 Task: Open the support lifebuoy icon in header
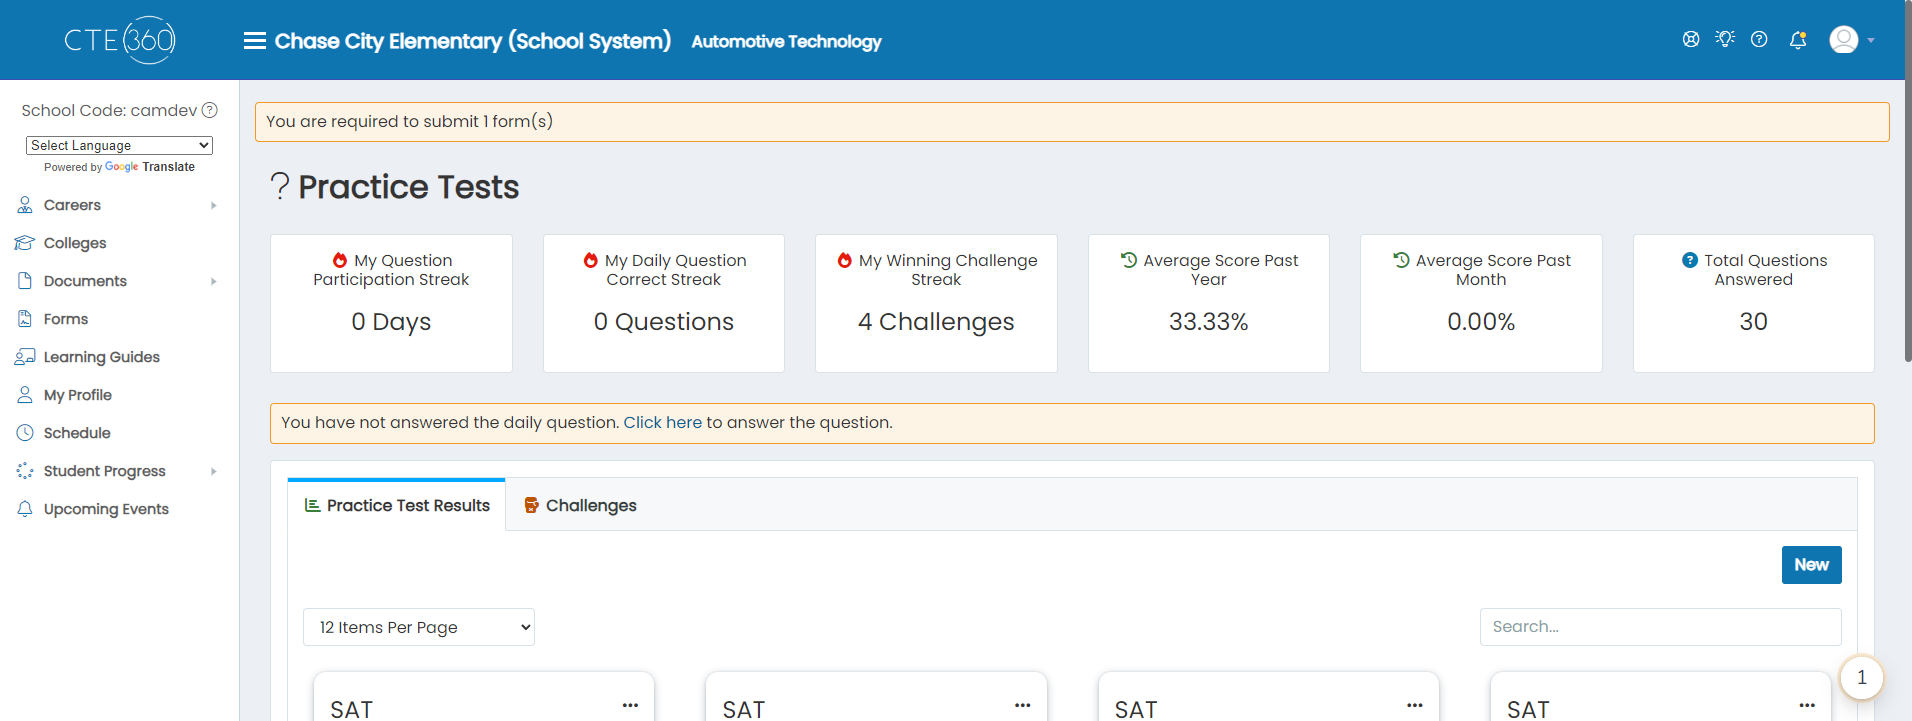tap(1691, 39)
